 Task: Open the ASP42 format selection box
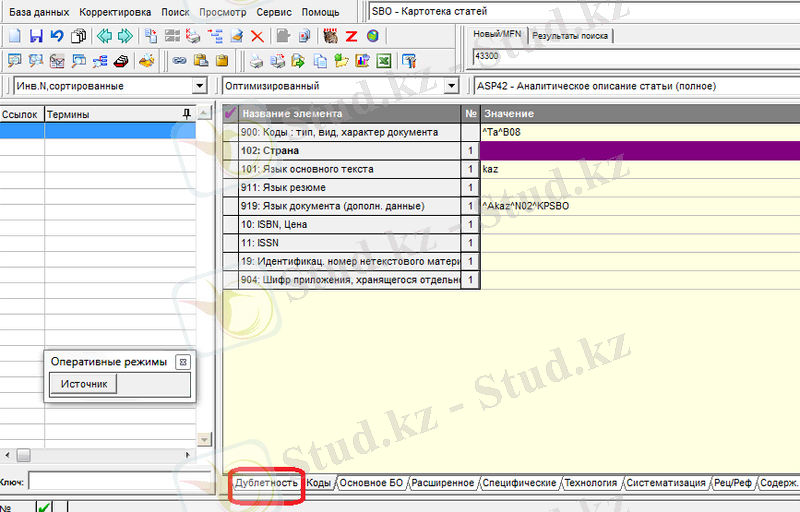click(x=636, y=86)
